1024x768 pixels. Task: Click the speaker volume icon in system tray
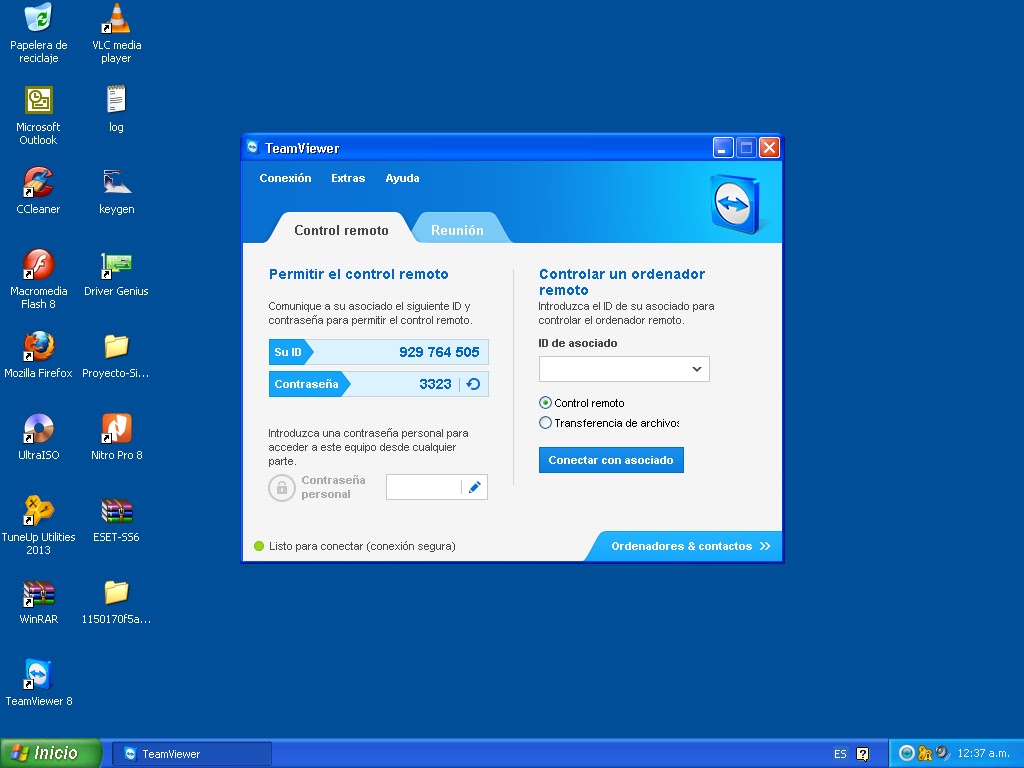[942, 753]
